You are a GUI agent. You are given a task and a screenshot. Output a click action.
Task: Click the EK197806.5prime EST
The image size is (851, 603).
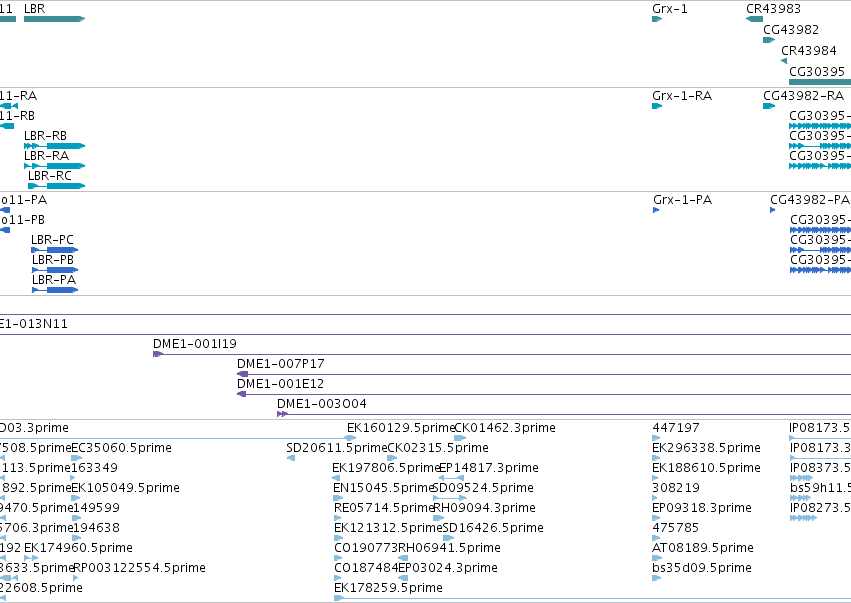[336, 478]
